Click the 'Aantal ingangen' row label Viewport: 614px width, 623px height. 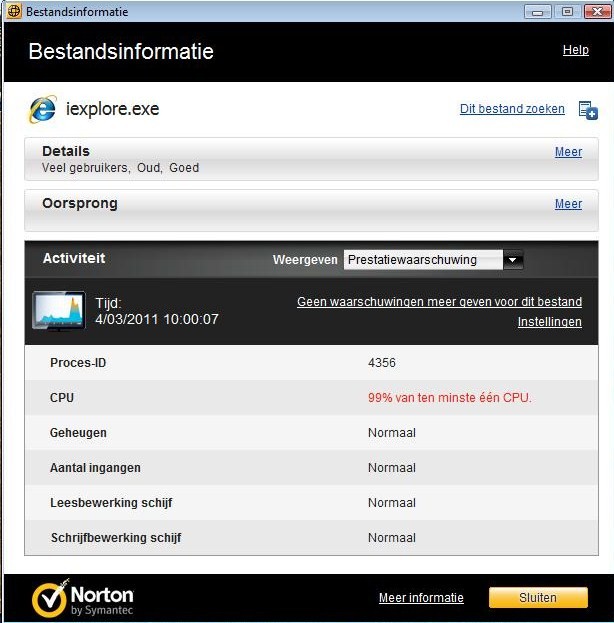click(95, 468)
